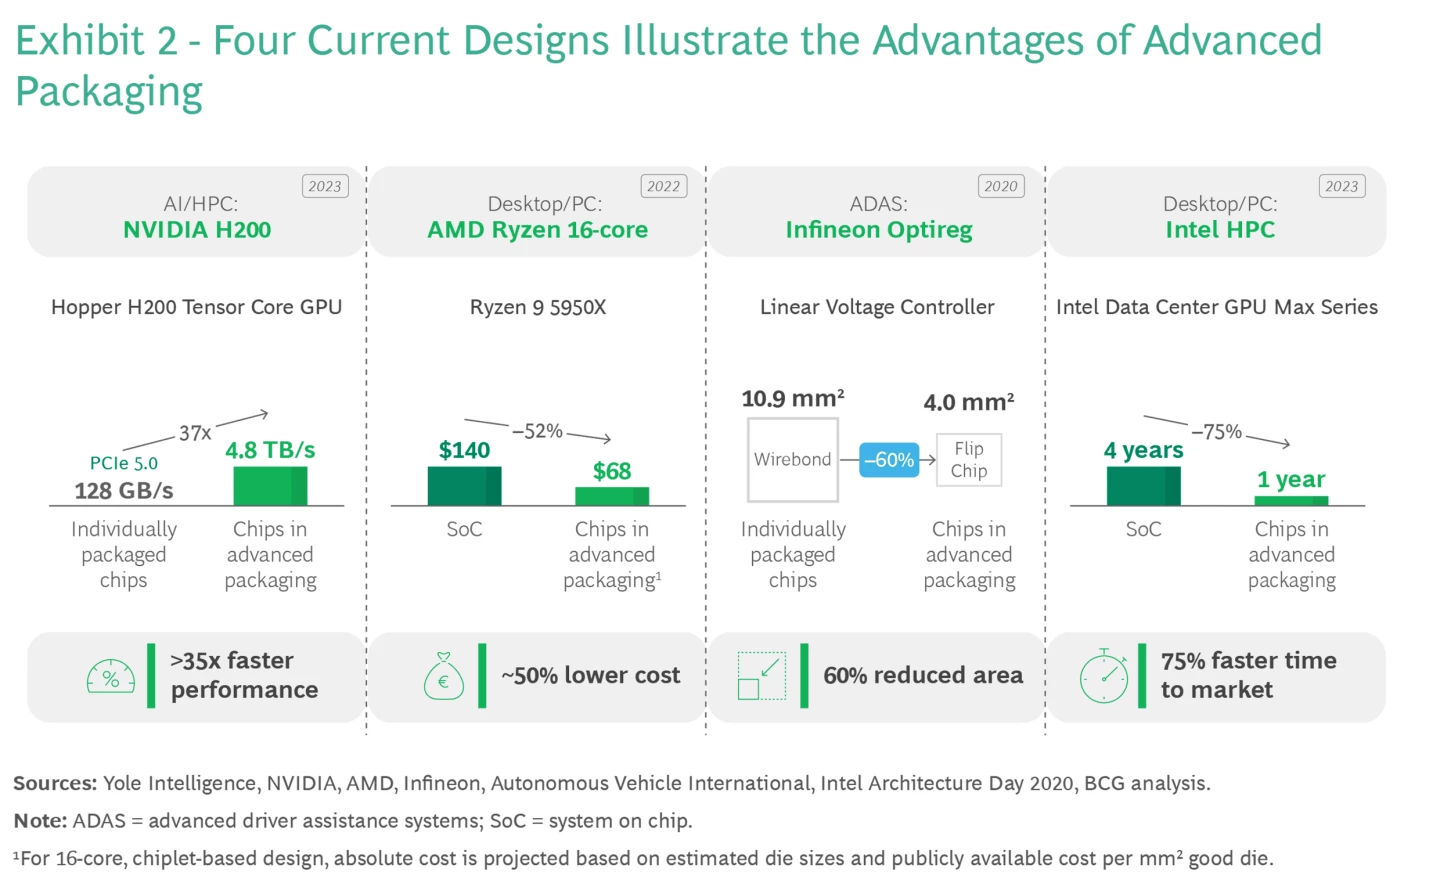Click the AI/HPC: category label

coord(200,204)
